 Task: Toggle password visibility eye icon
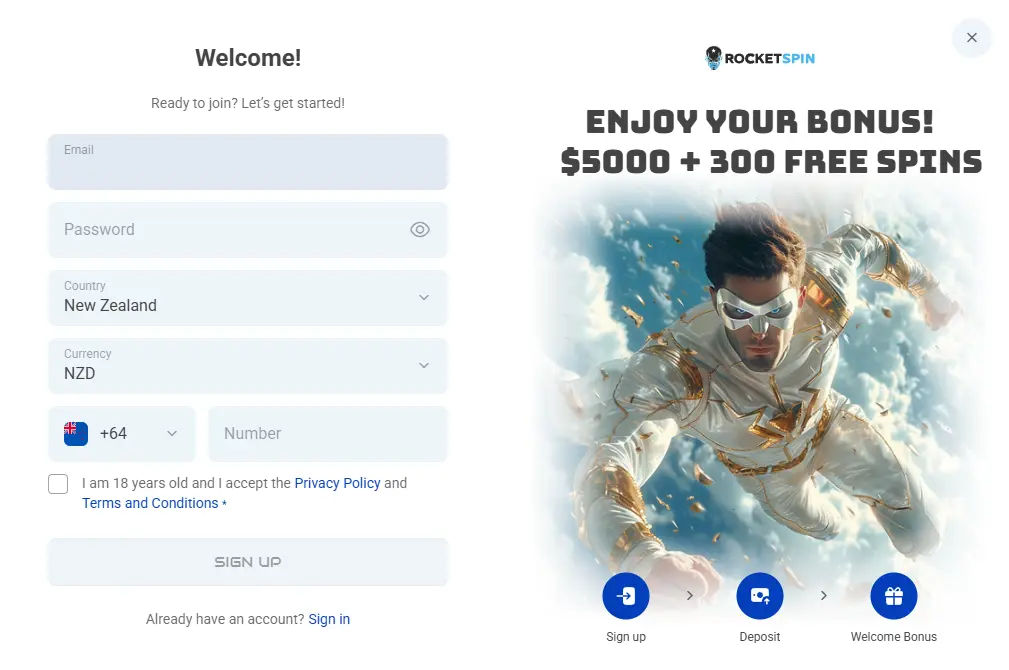(420, 230)
